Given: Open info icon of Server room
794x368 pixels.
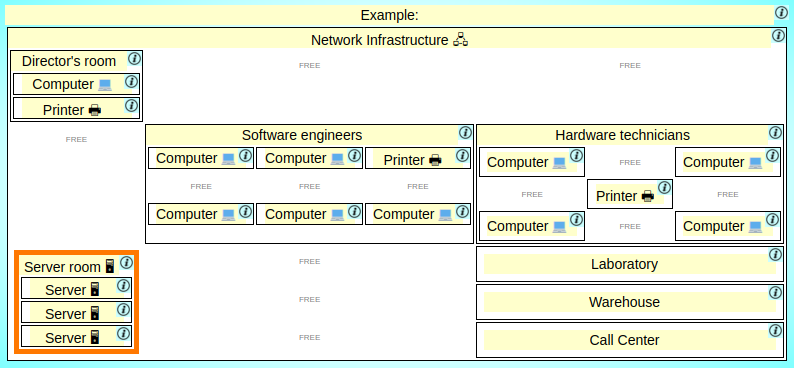Looking at the screenshot, I should [126, 262].
